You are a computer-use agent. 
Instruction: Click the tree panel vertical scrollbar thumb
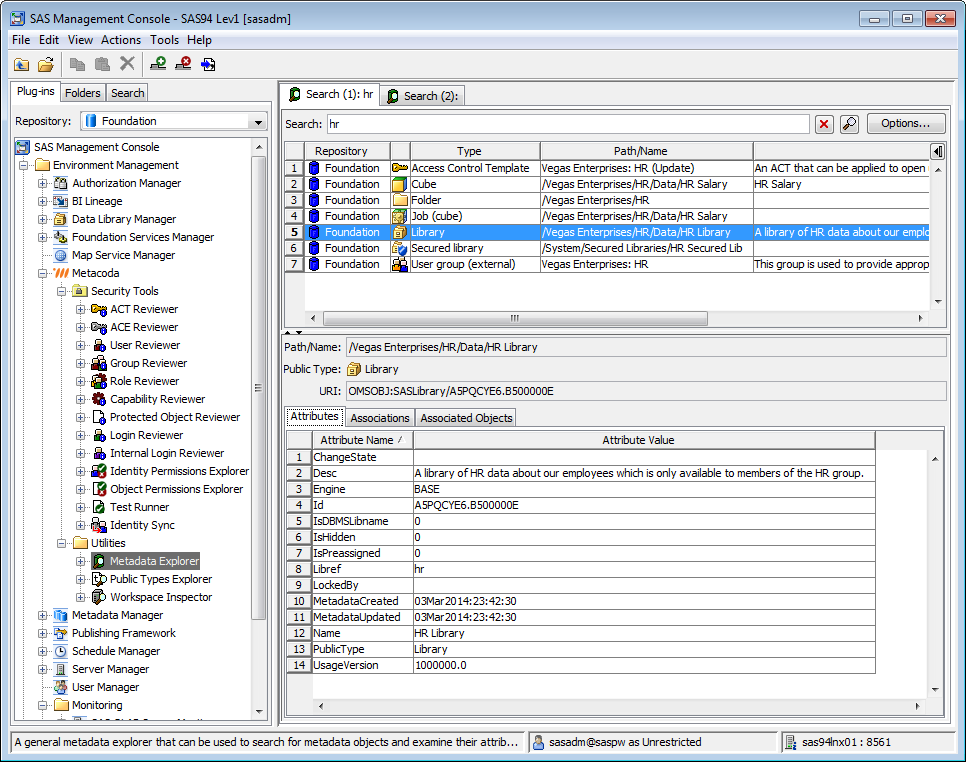(x=258, y=387)
